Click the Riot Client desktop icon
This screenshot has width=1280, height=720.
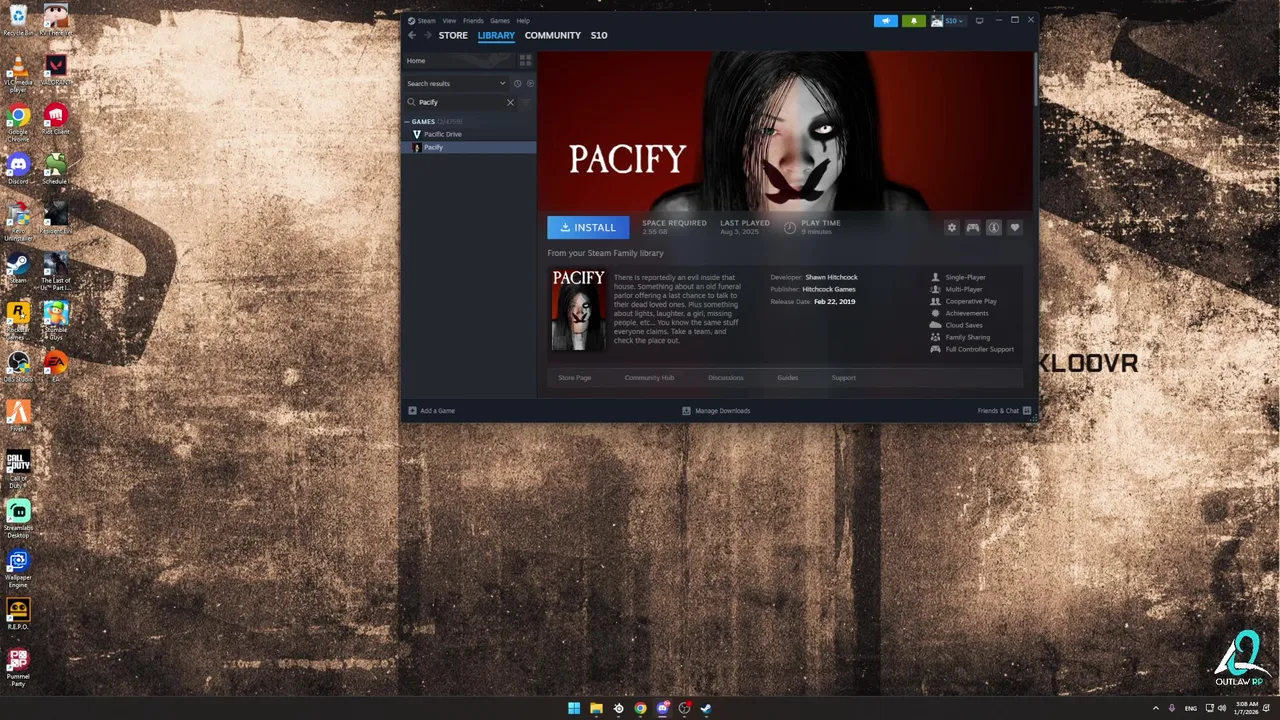(56, 120)
